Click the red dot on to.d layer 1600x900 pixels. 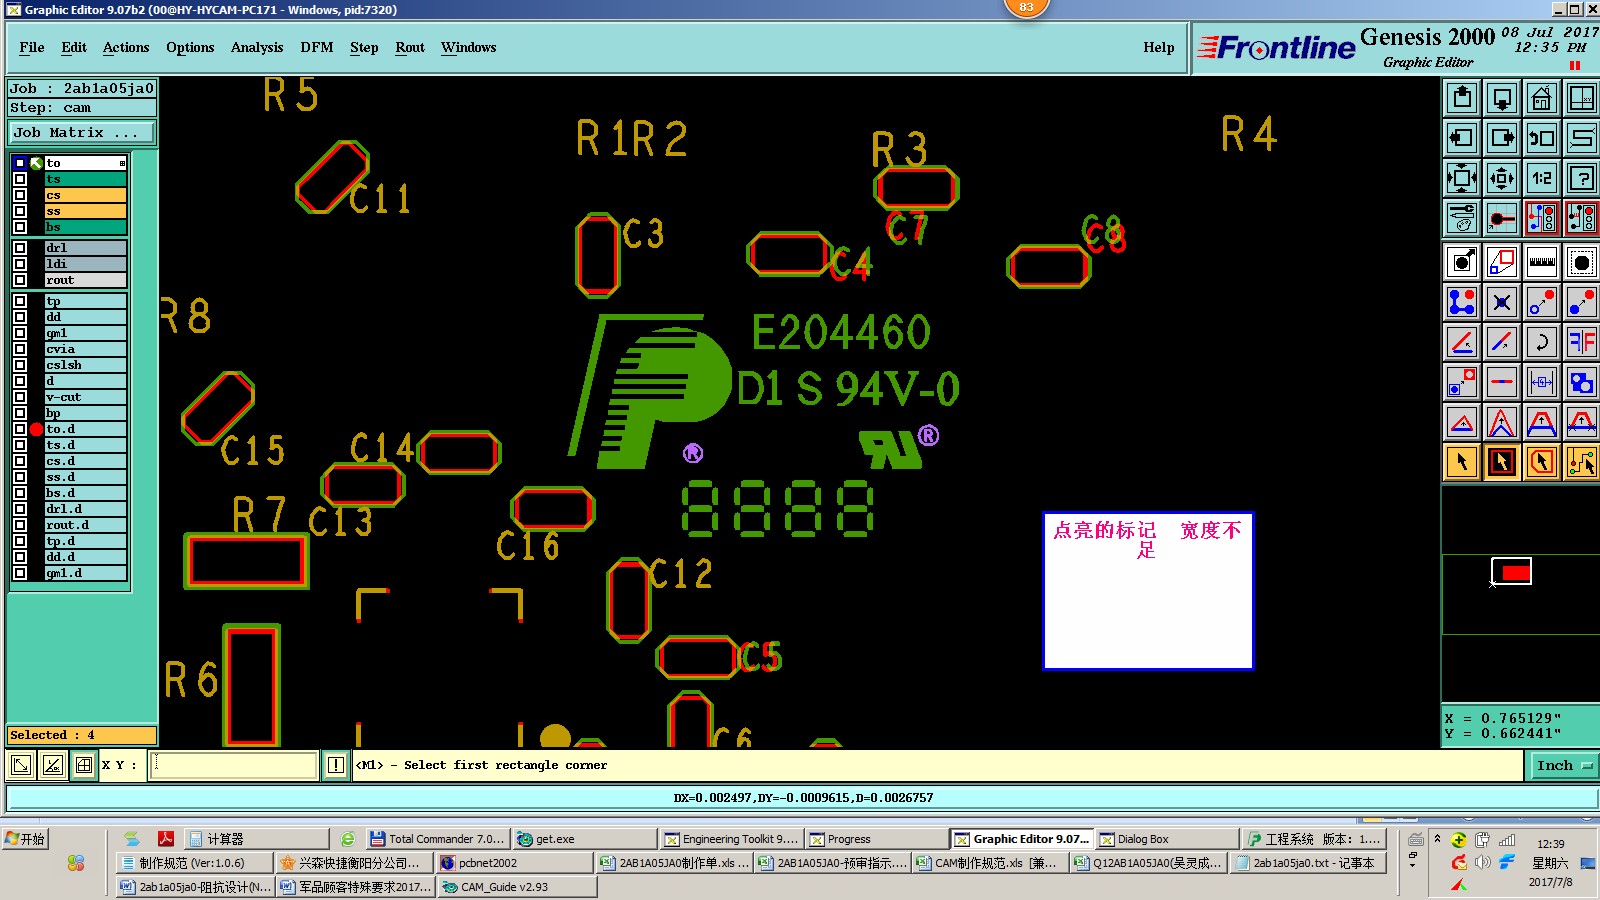[36, 429]
